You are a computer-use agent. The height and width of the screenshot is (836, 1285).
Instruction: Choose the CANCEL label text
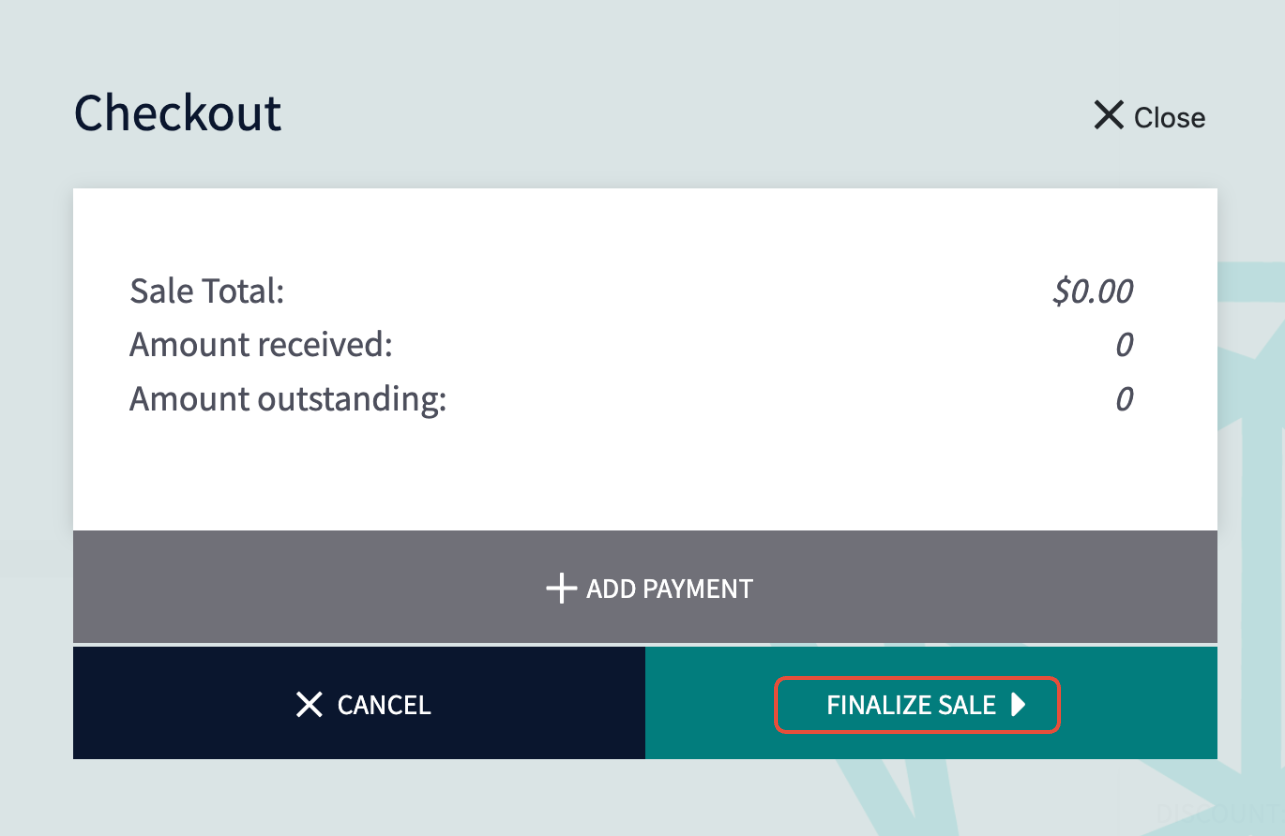(x=384, y=705)
